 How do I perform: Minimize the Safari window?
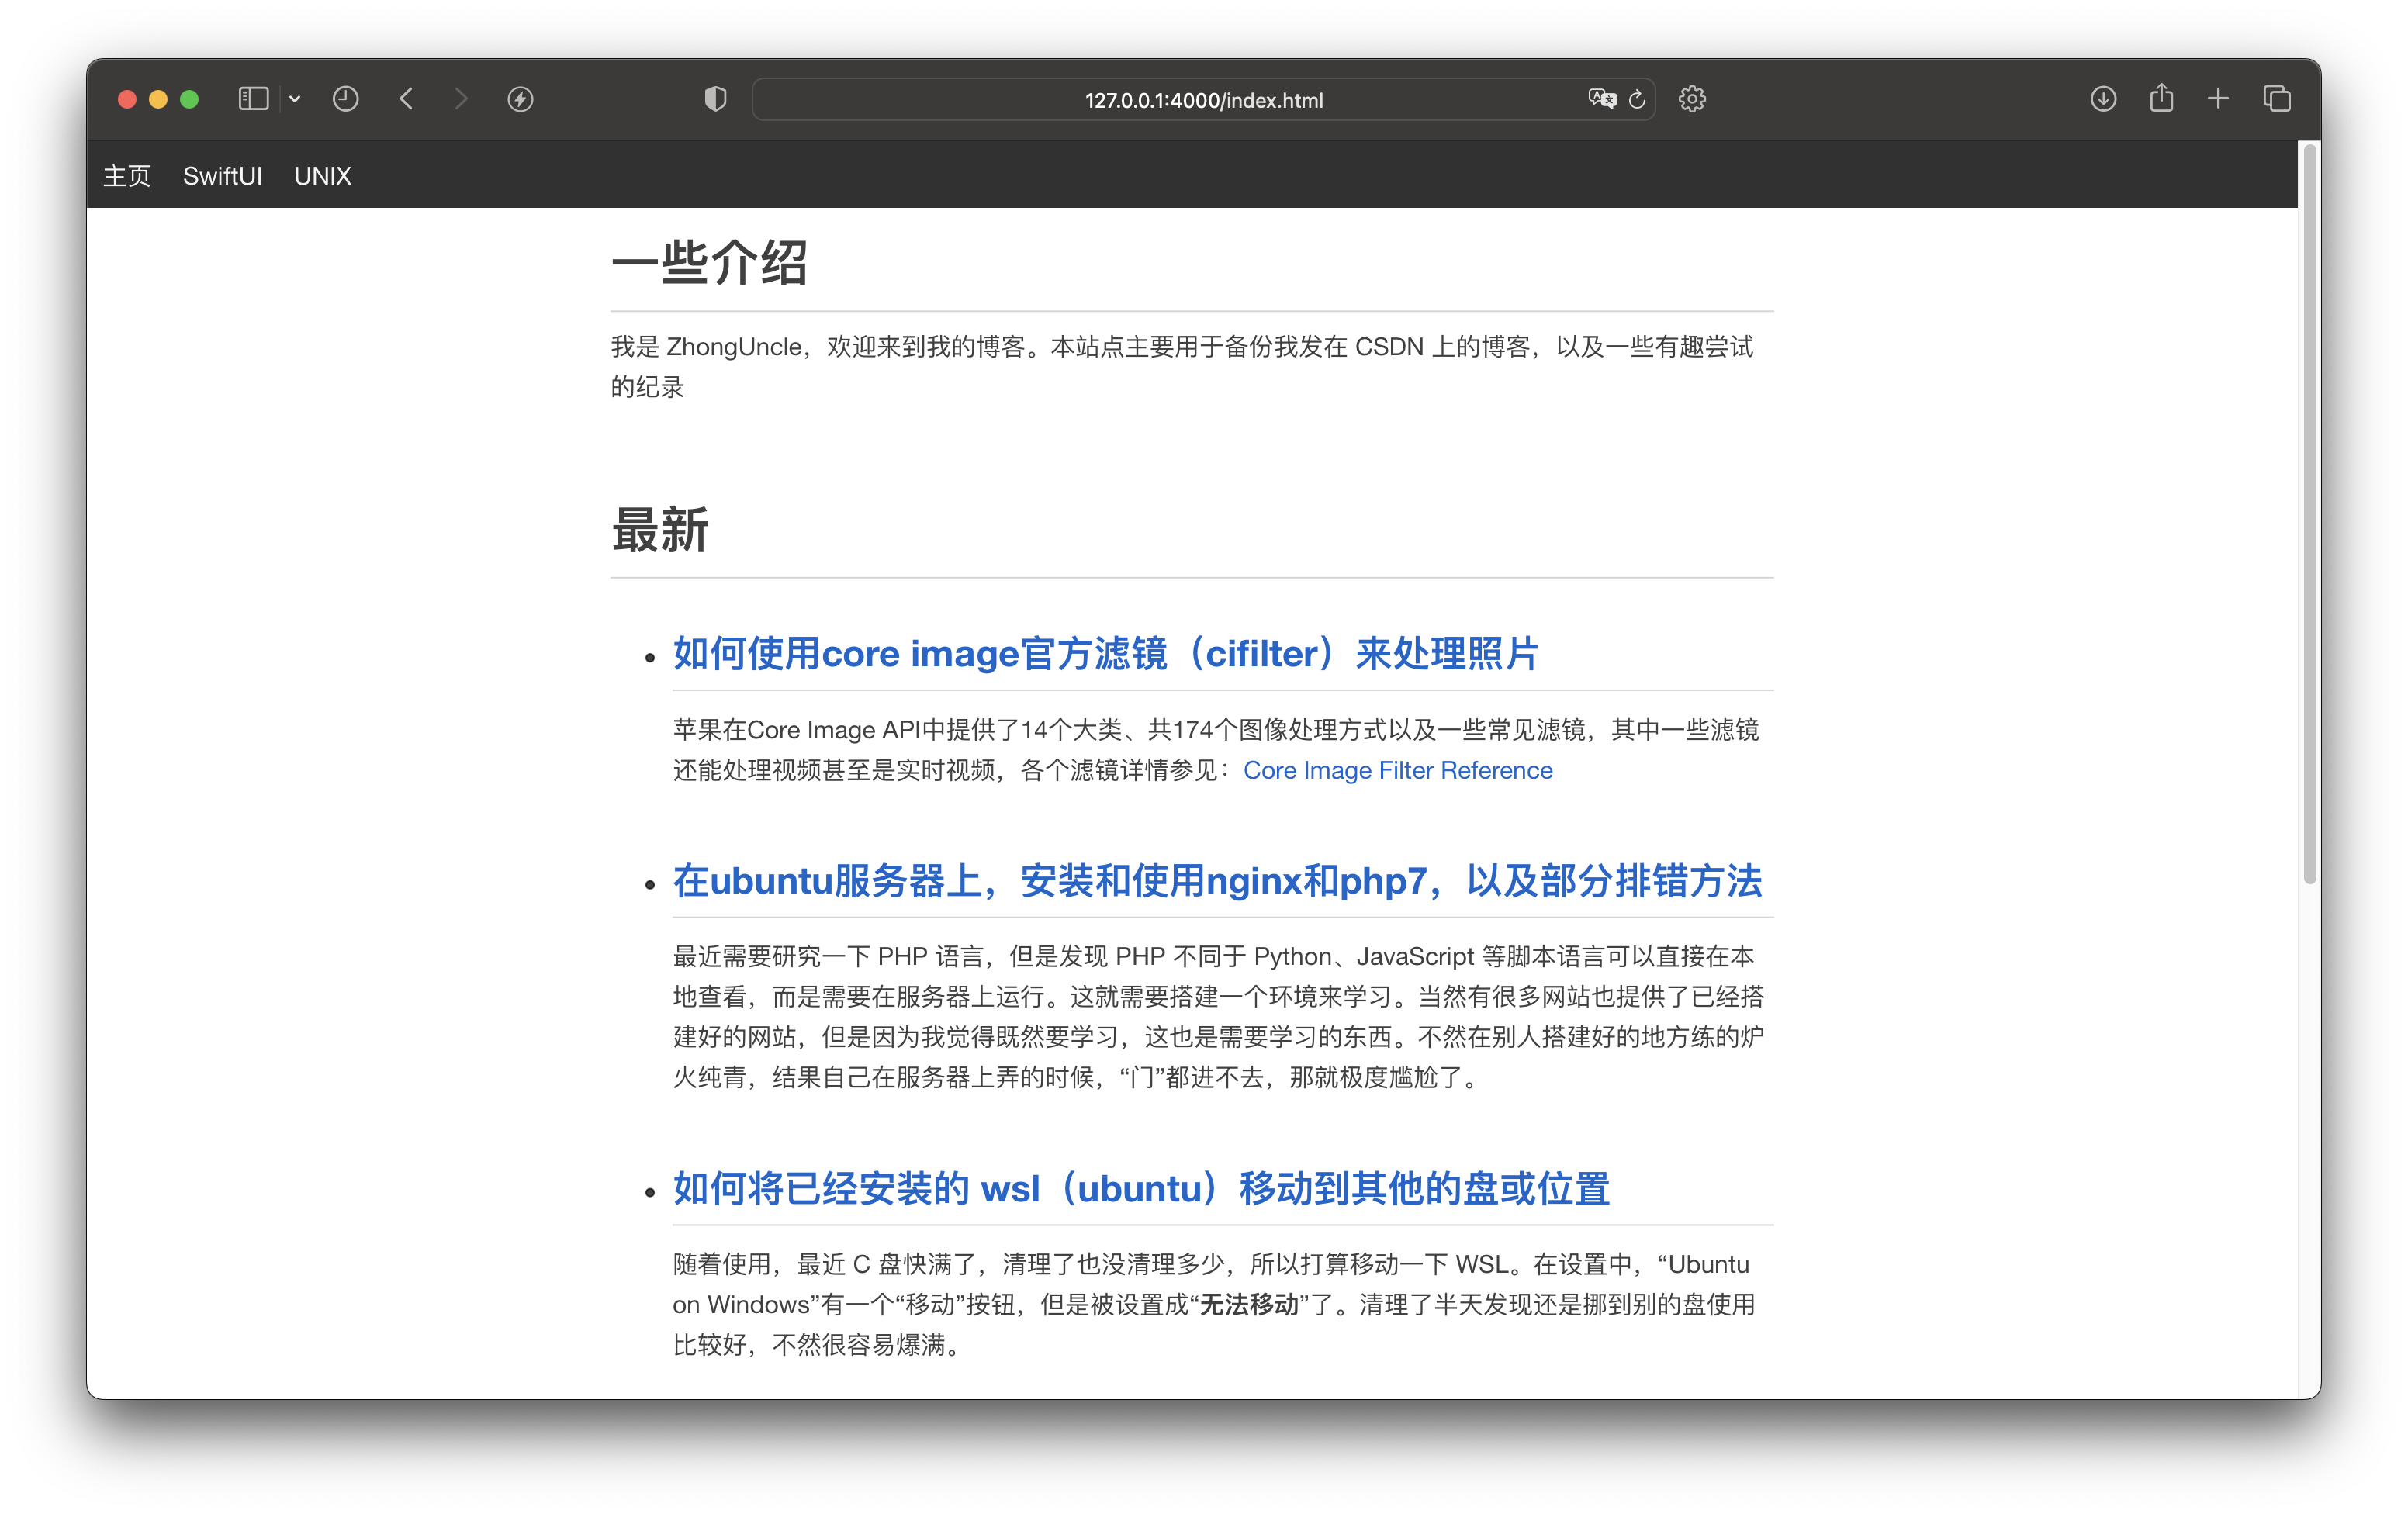[x=158, y=99]
